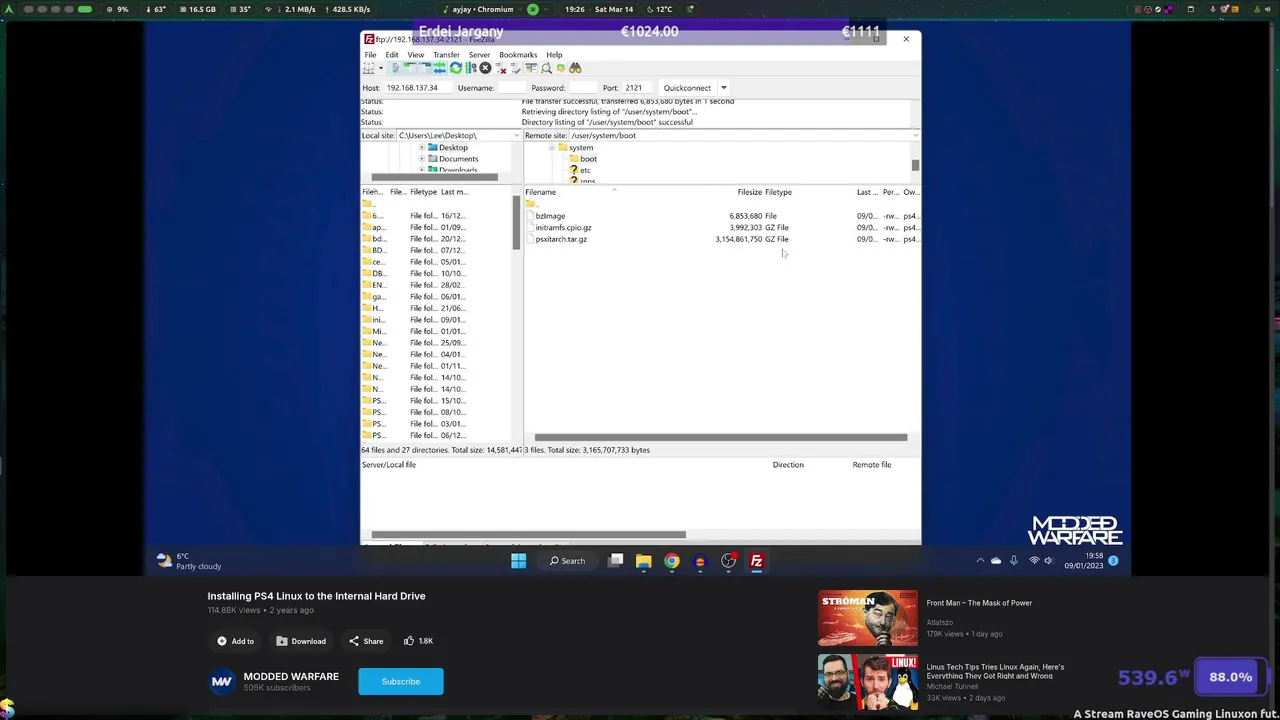Open the Bookmarks menu in FileZilla
The image size is (1280, 720).
[x=518, y=55]
